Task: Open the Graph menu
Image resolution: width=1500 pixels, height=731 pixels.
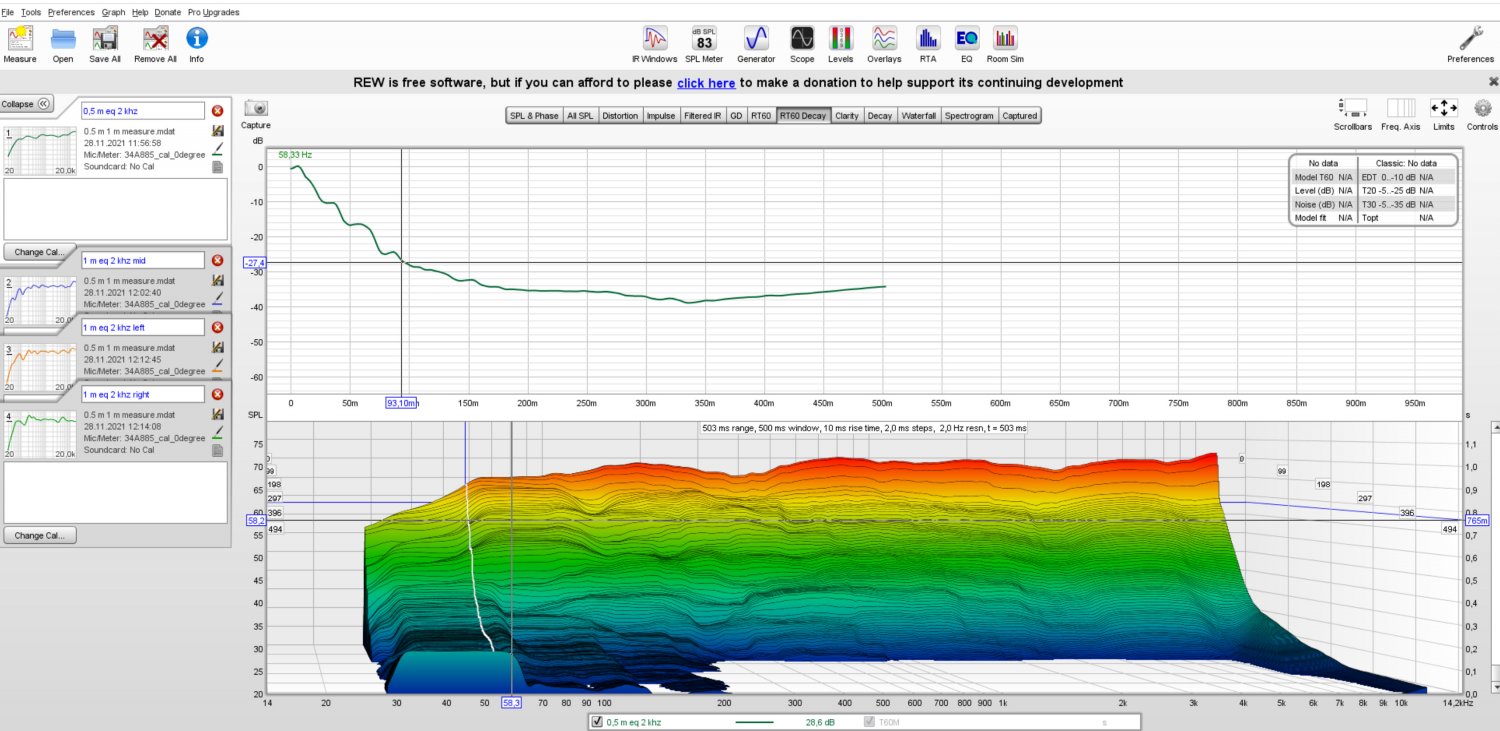Action: pos(113,12)
